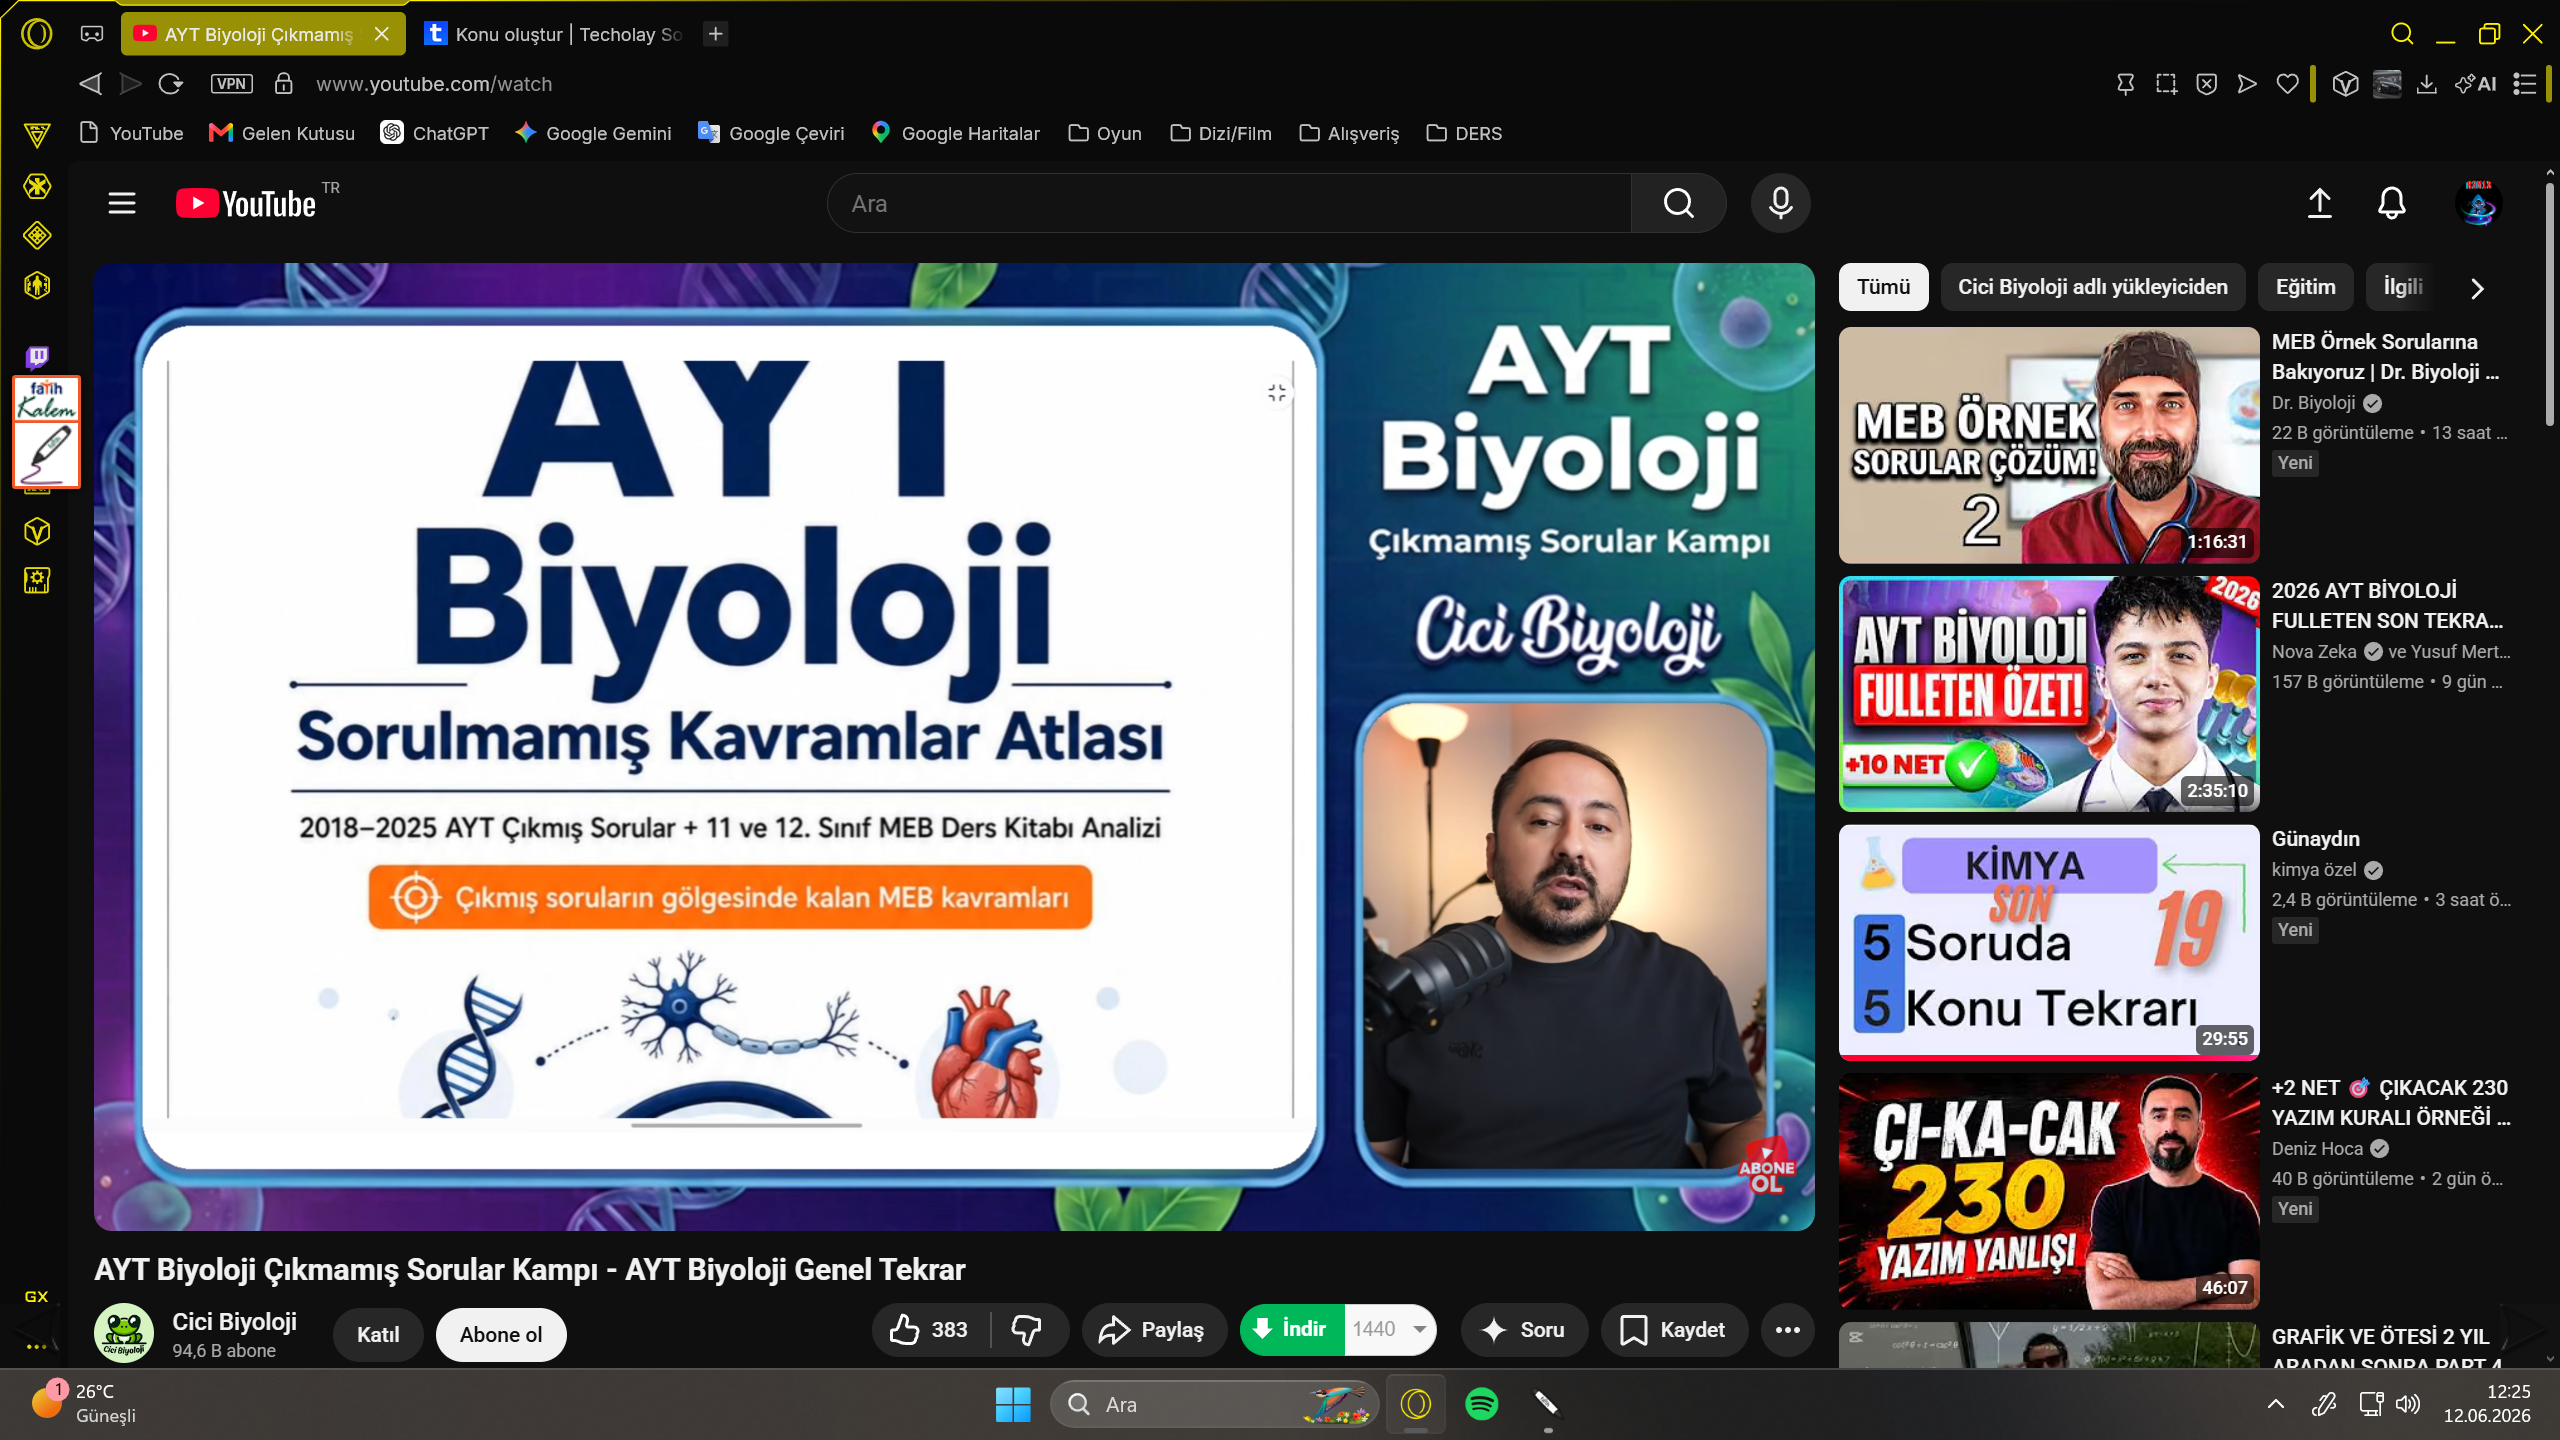Switch to the Konu oluştur | Techolay tab
Screen dimensions: 2560x1440
coord(554,34)
